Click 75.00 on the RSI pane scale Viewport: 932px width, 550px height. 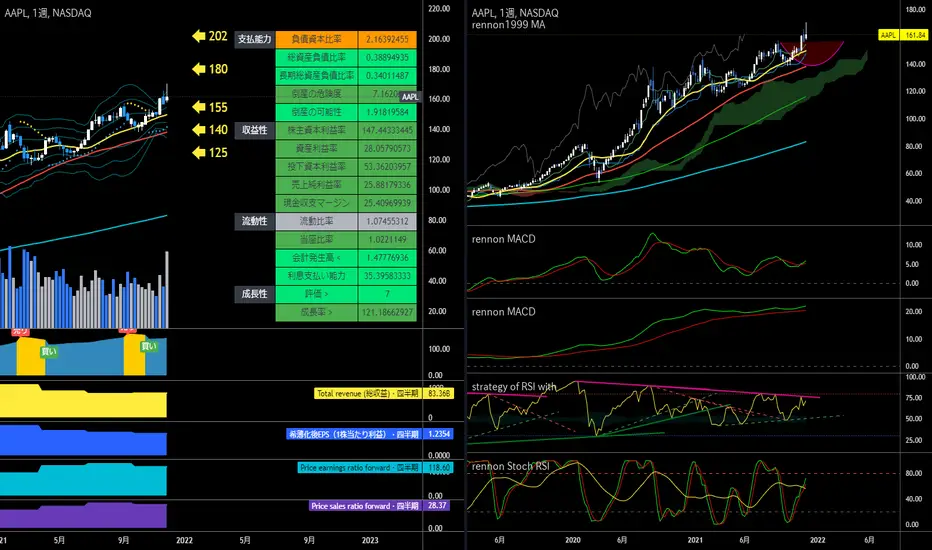[x=915, y=398]
